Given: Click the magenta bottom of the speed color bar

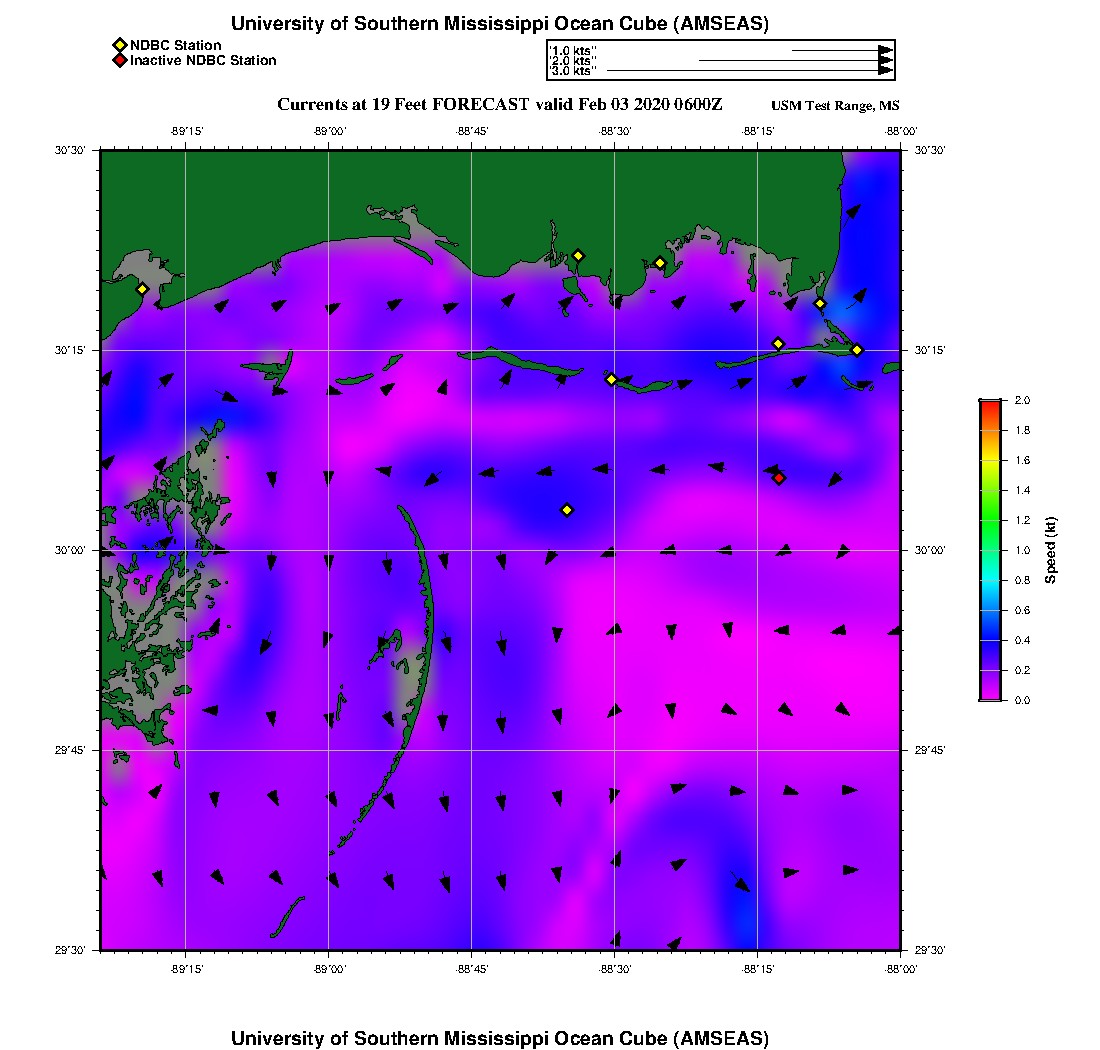Looking at the screenshot, I should [x=989, y=695].
